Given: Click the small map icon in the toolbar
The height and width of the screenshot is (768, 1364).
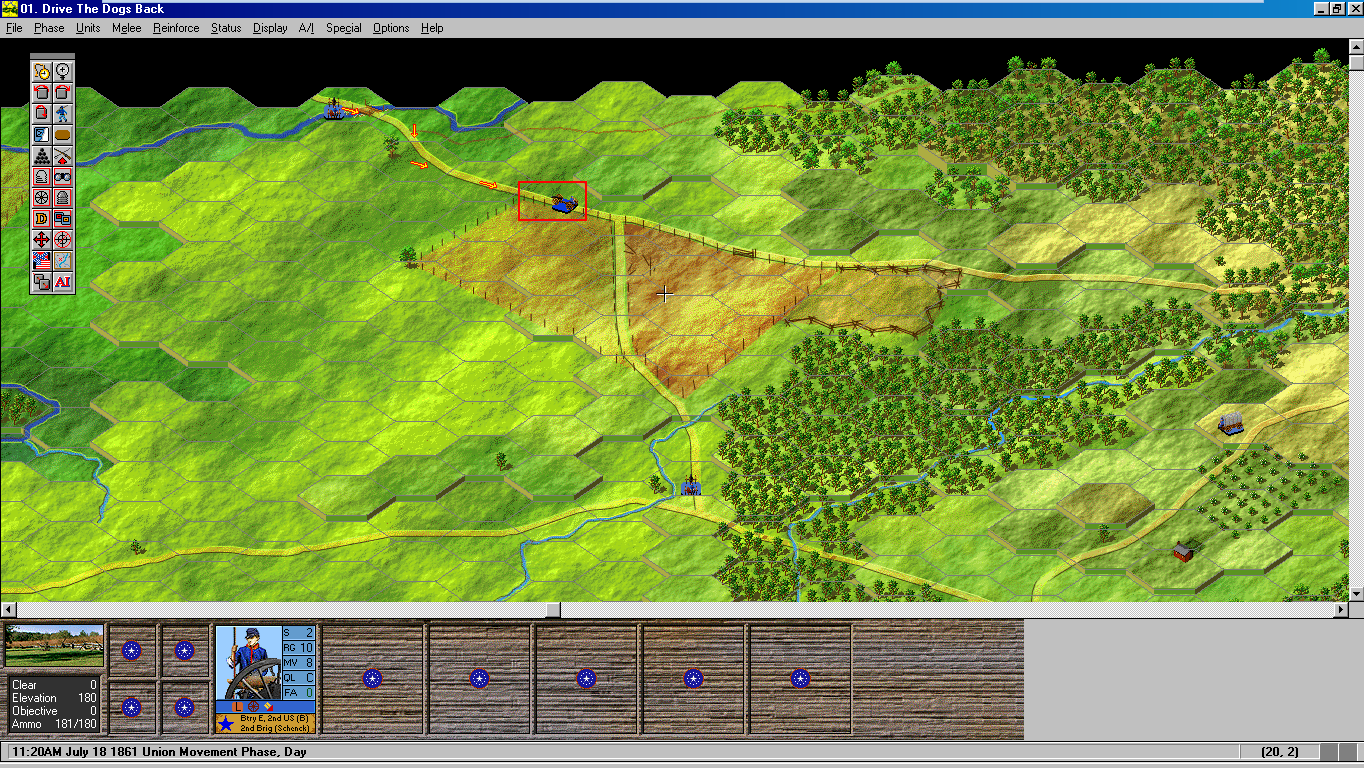Looking at the screenshot, I should point(63,261).
